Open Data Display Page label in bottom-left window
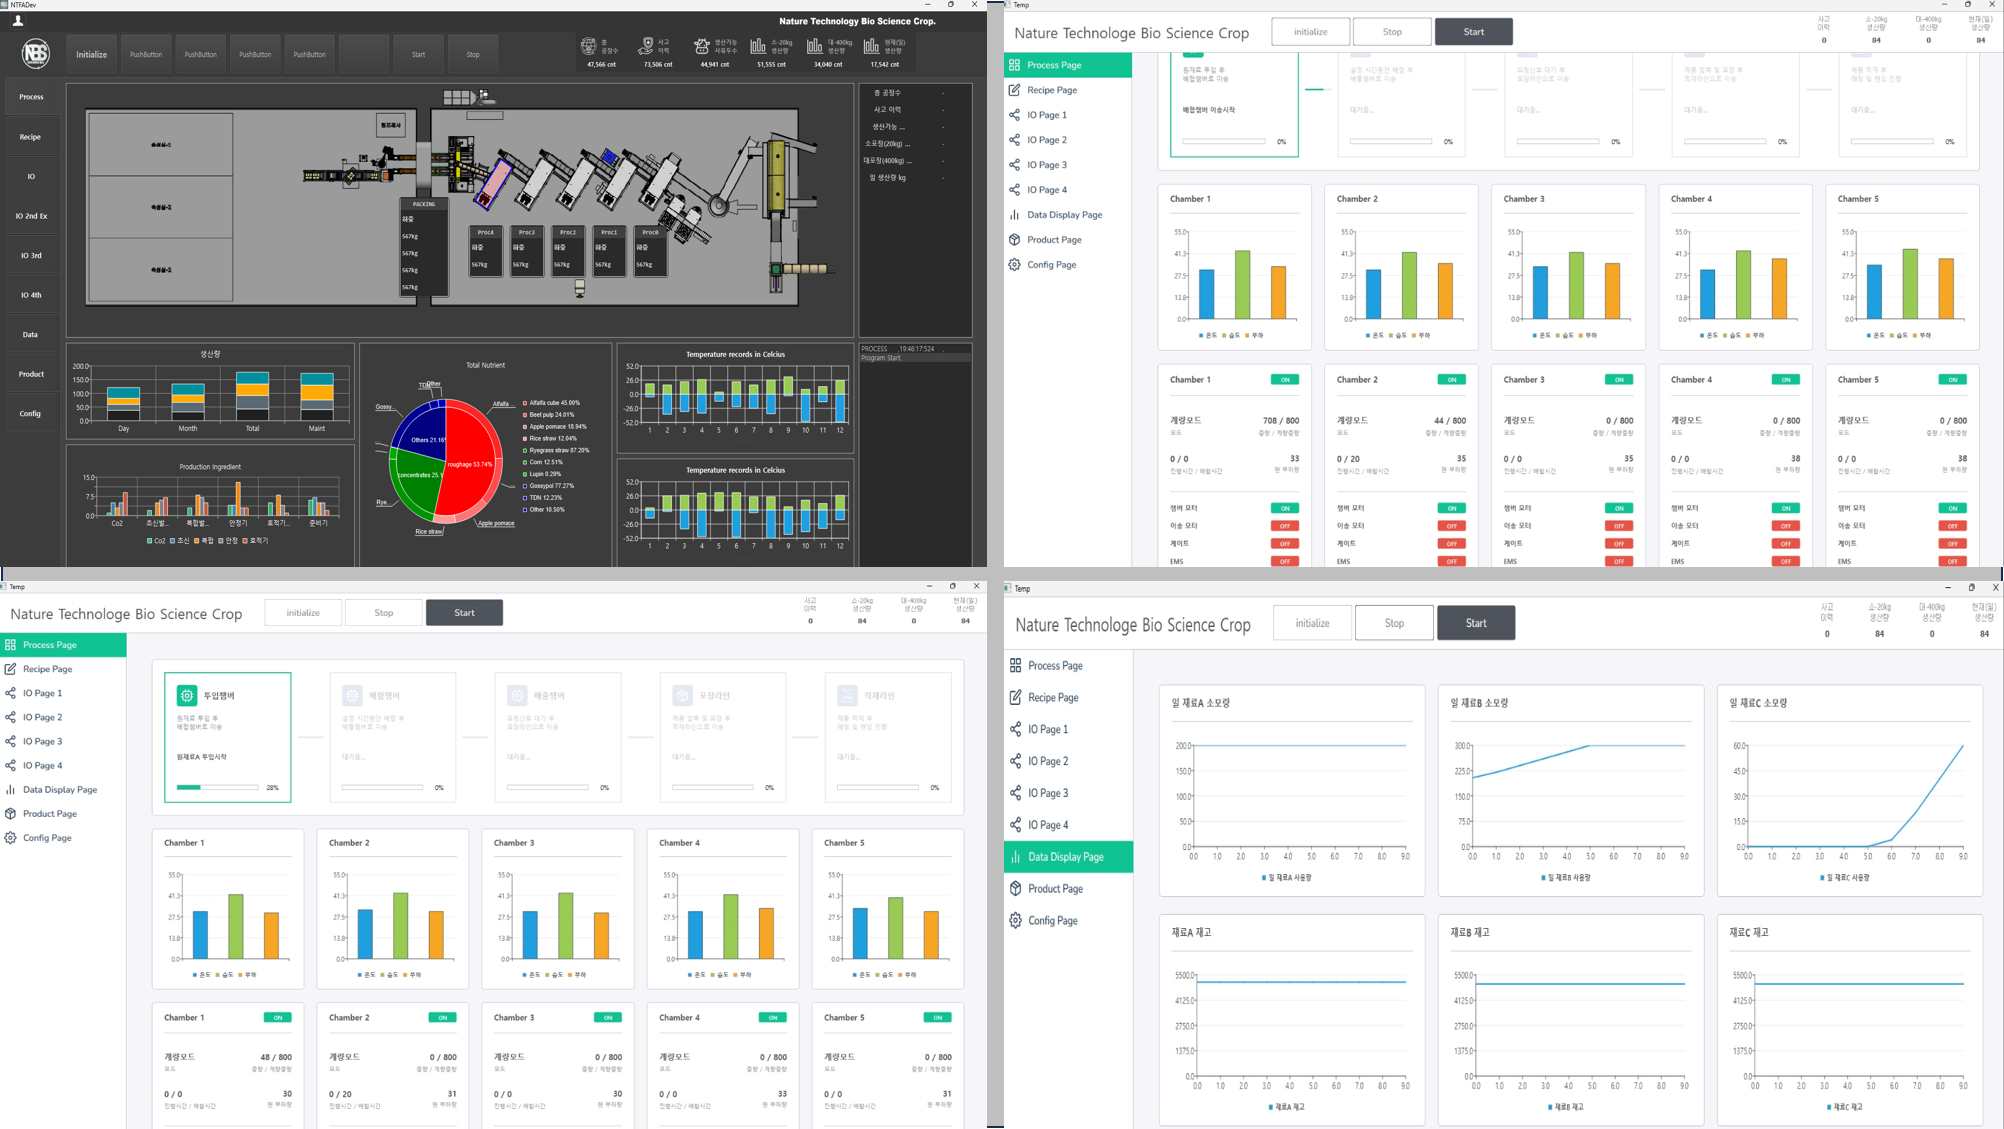 pos(60,790)
